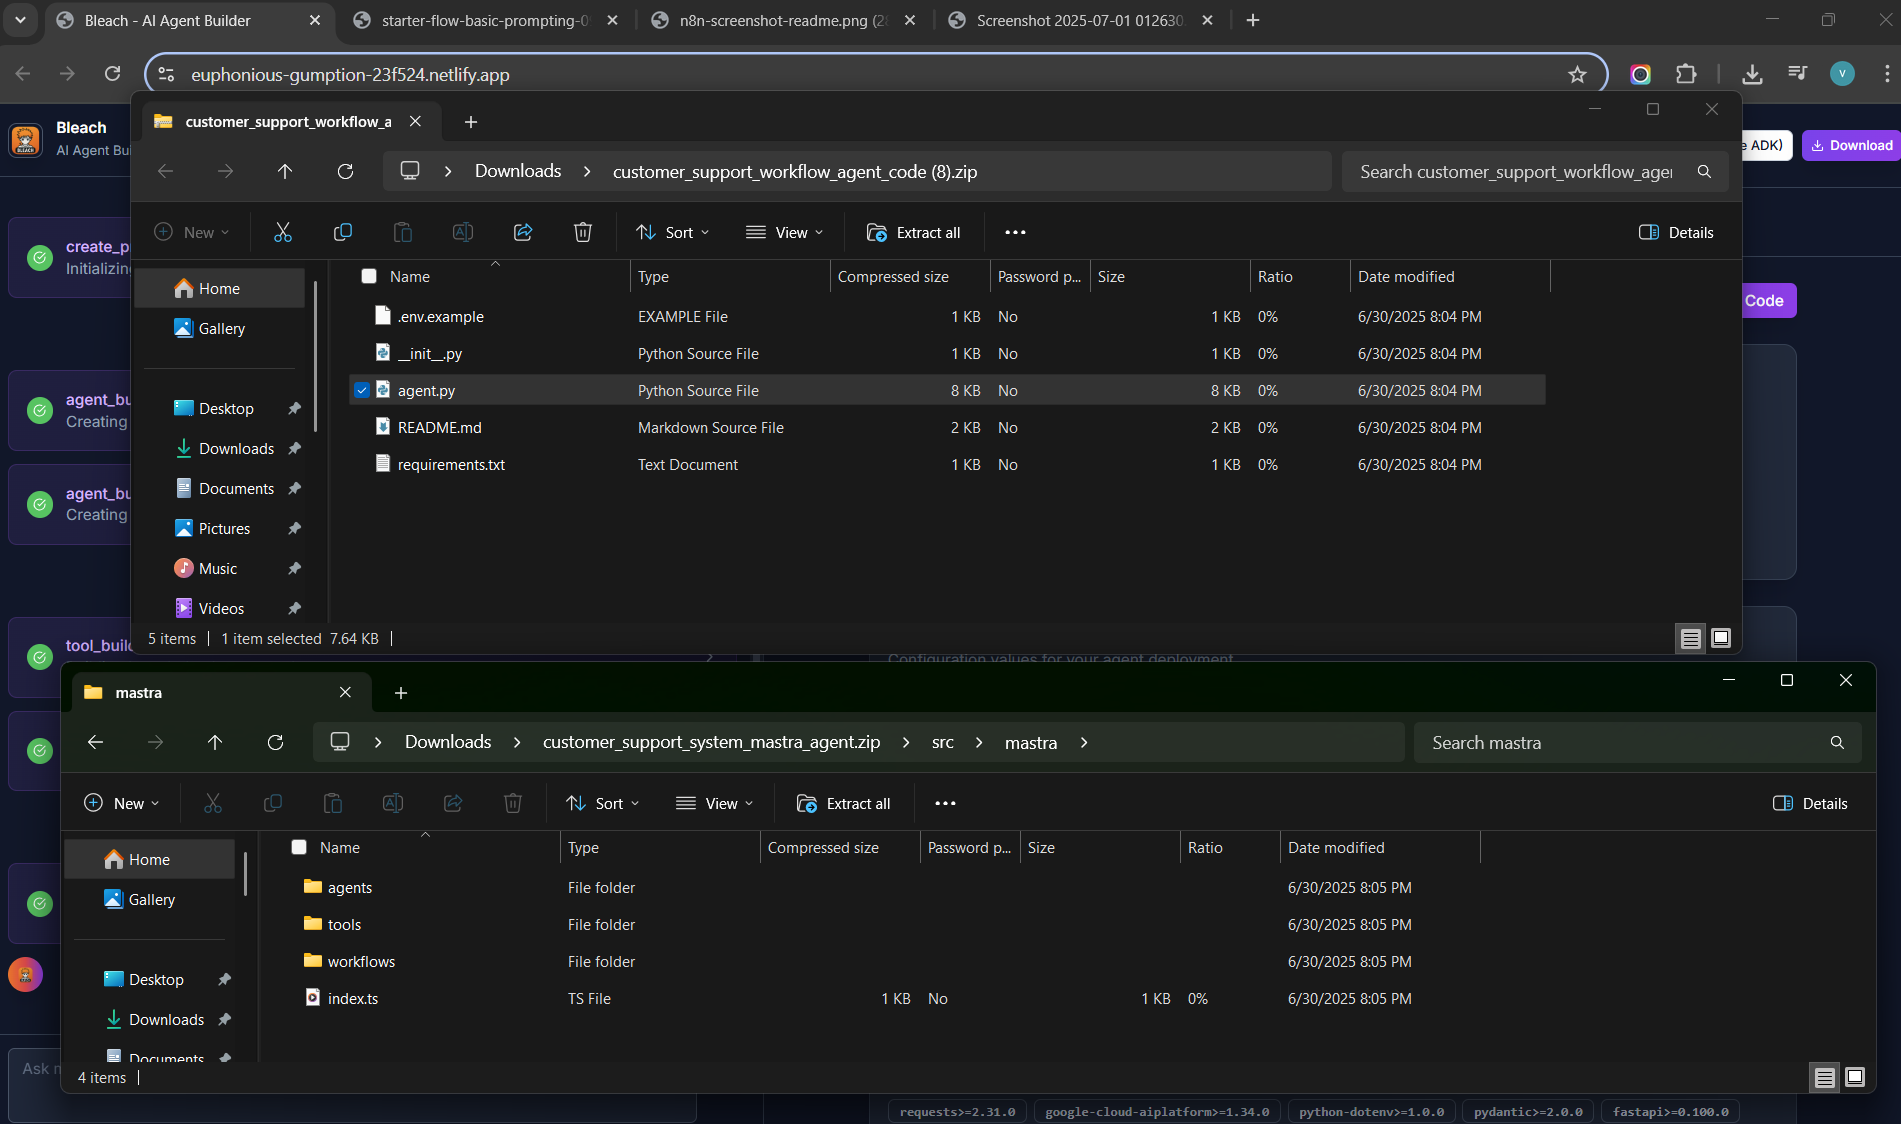Click Extract all in the upper Explorer toolbar
This screenshot has height=1124, width=1901.
tap(913, 232)
